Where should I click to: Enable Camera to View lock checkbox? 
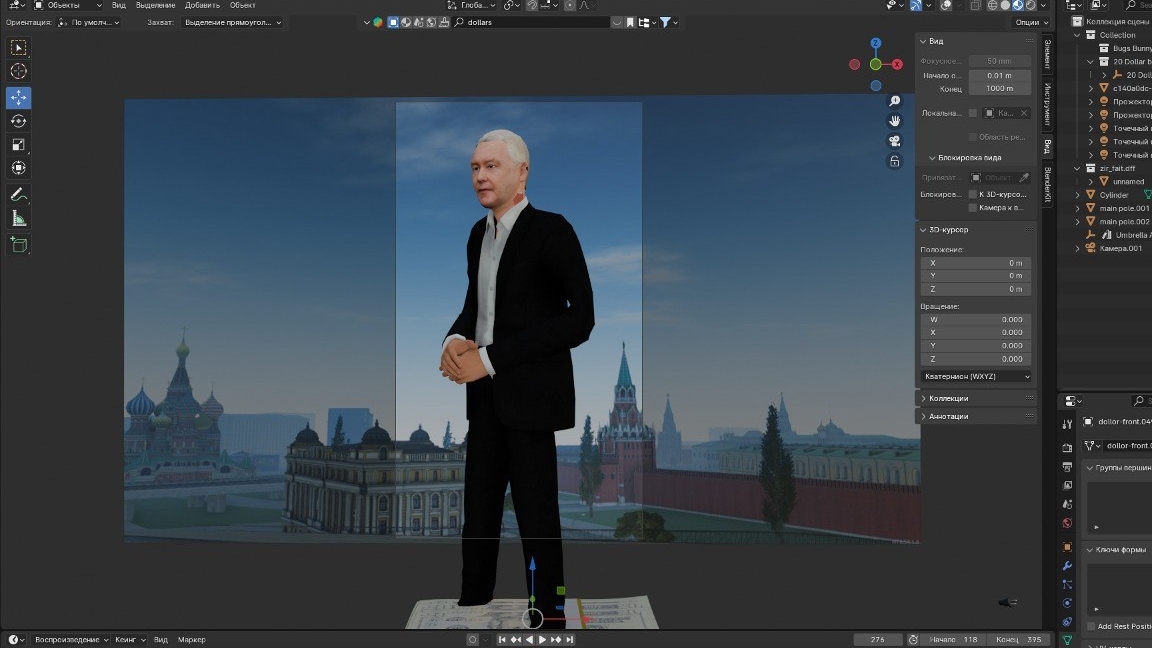point(973,208)
